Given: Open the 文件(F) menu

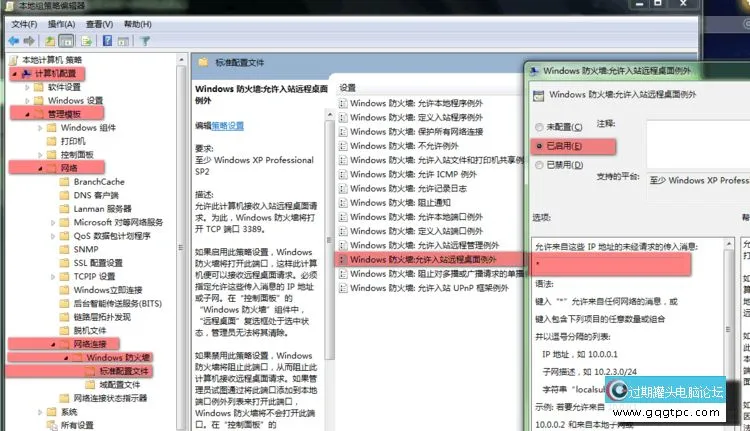Looking at the screenshot, I should point(23,23).
